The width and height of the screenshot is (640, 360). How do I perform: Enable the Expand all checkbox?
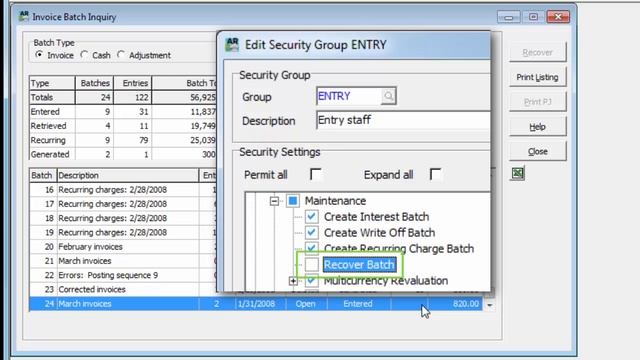click(436, 174)
